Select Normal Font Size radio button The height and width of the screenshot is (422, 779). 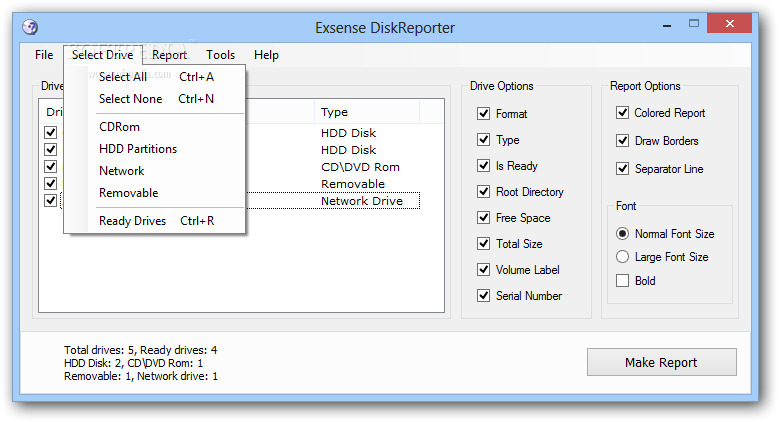click(623, 234)
